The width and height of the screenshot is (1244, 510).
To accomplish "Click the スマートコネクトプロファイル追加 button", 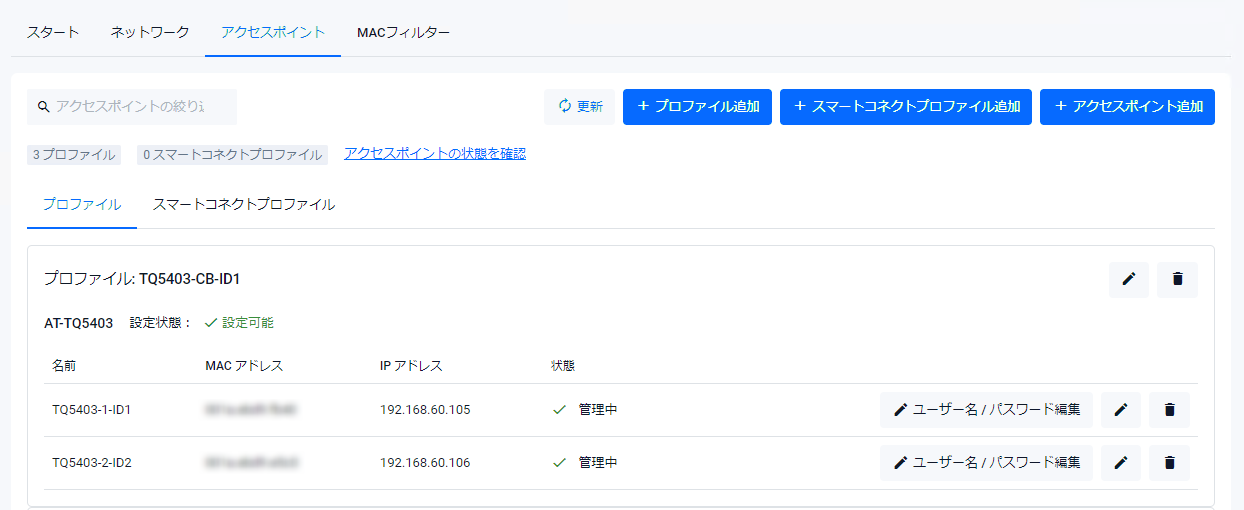I will click(905, 107).
